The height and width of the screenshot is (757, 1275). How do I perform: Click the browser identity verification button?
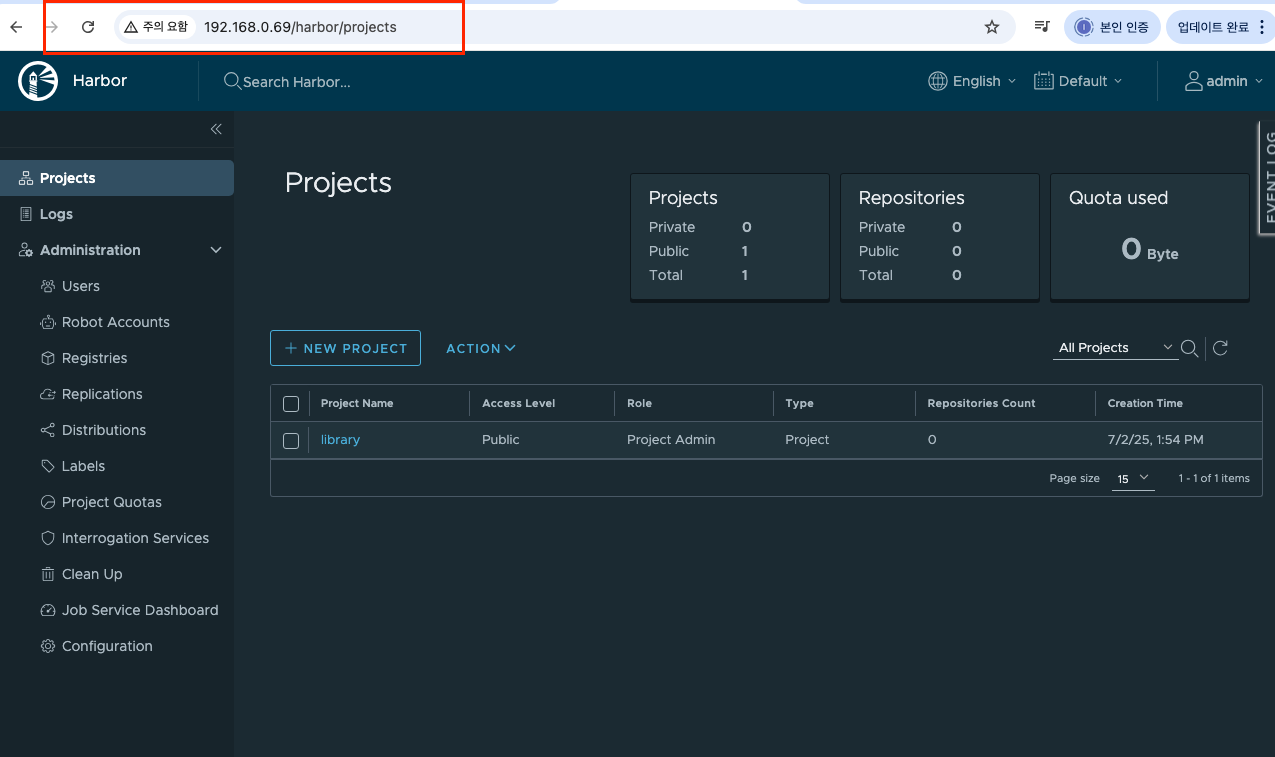(x=1113, y=27)
